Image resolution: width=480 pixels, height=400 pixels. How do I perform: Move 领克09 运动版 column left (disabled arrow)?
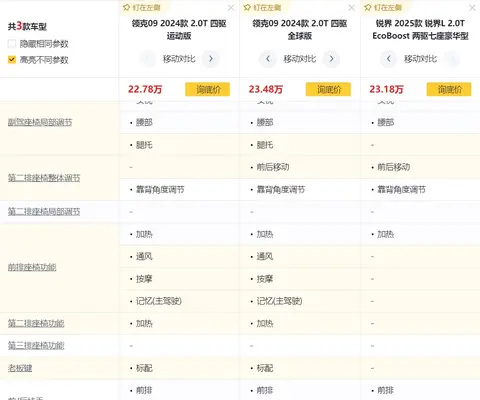[x=147, y=59]
